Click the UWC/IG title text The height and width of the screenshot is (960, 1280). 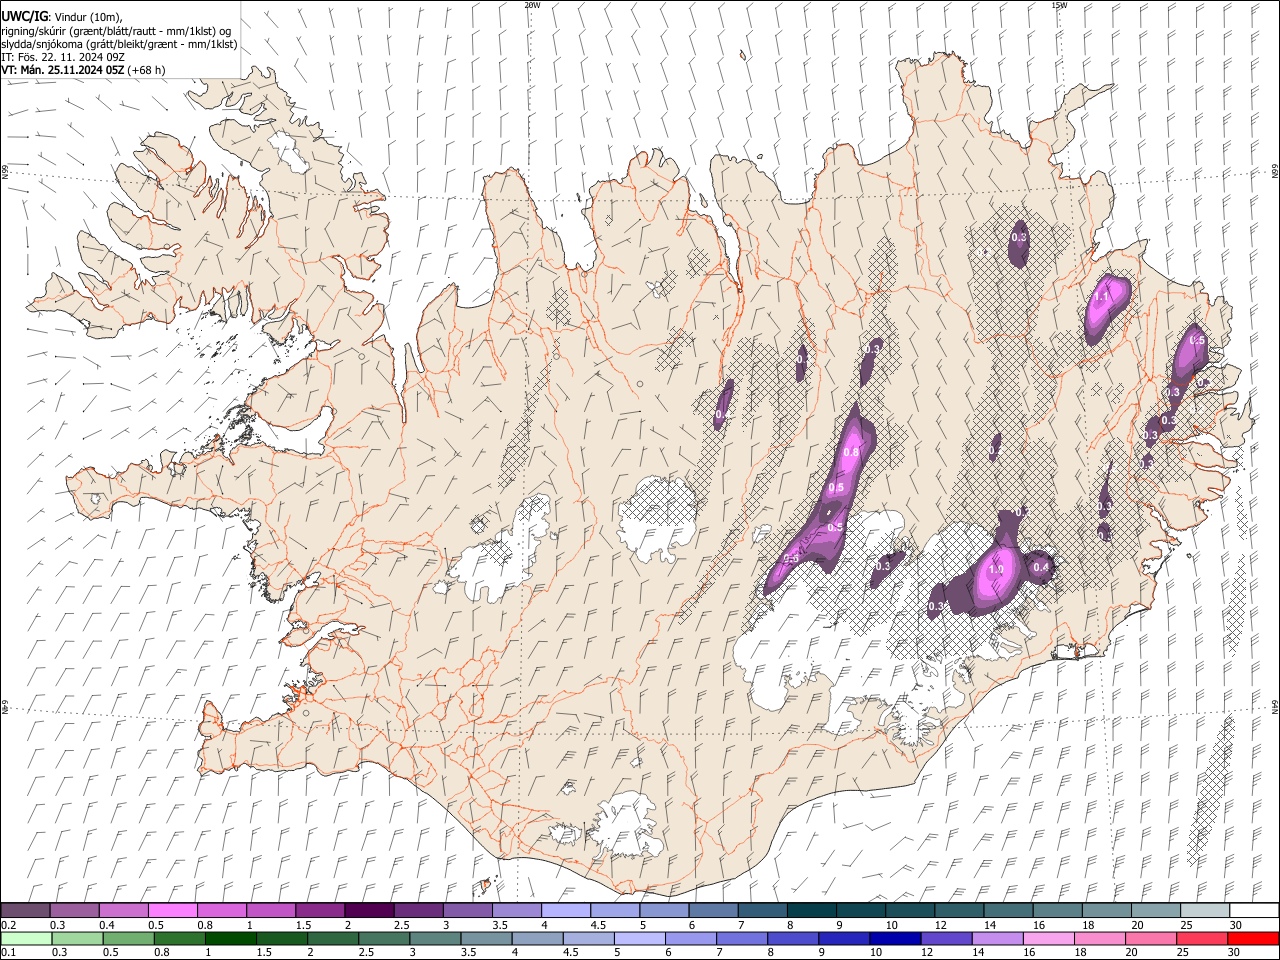point(24,15)
